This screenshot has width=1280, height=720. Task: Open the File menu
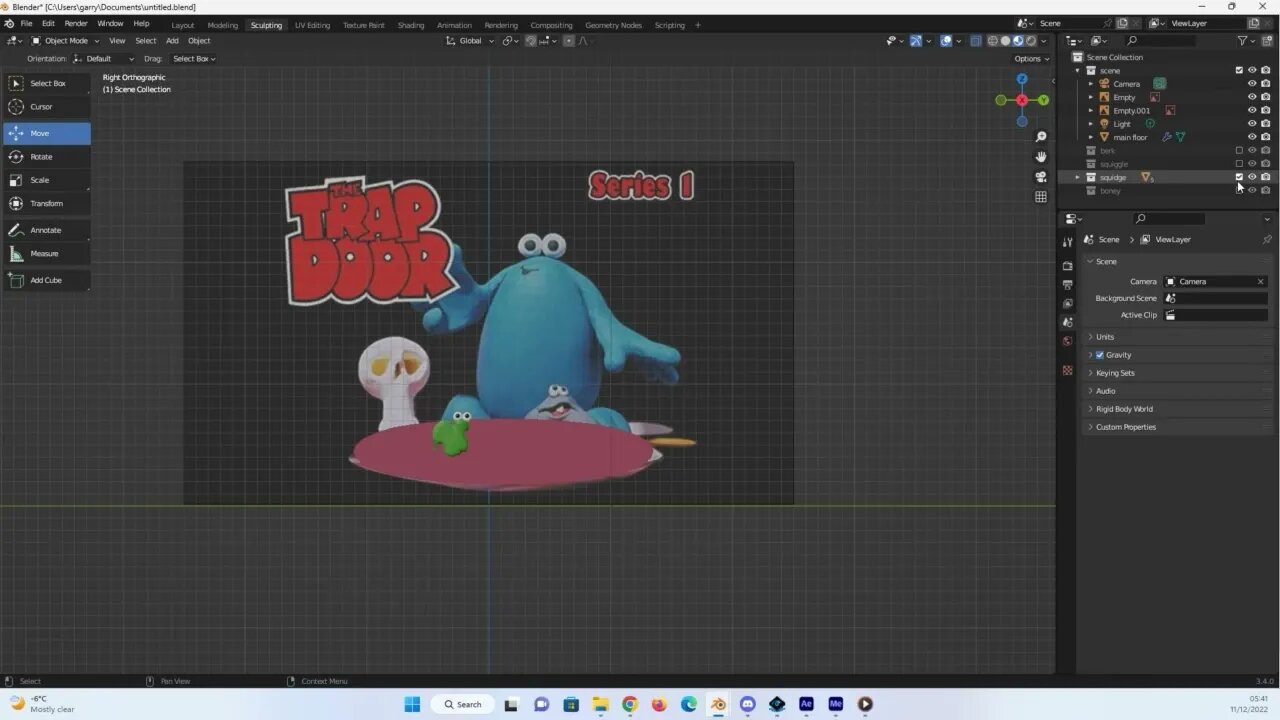tap(27, 24)
